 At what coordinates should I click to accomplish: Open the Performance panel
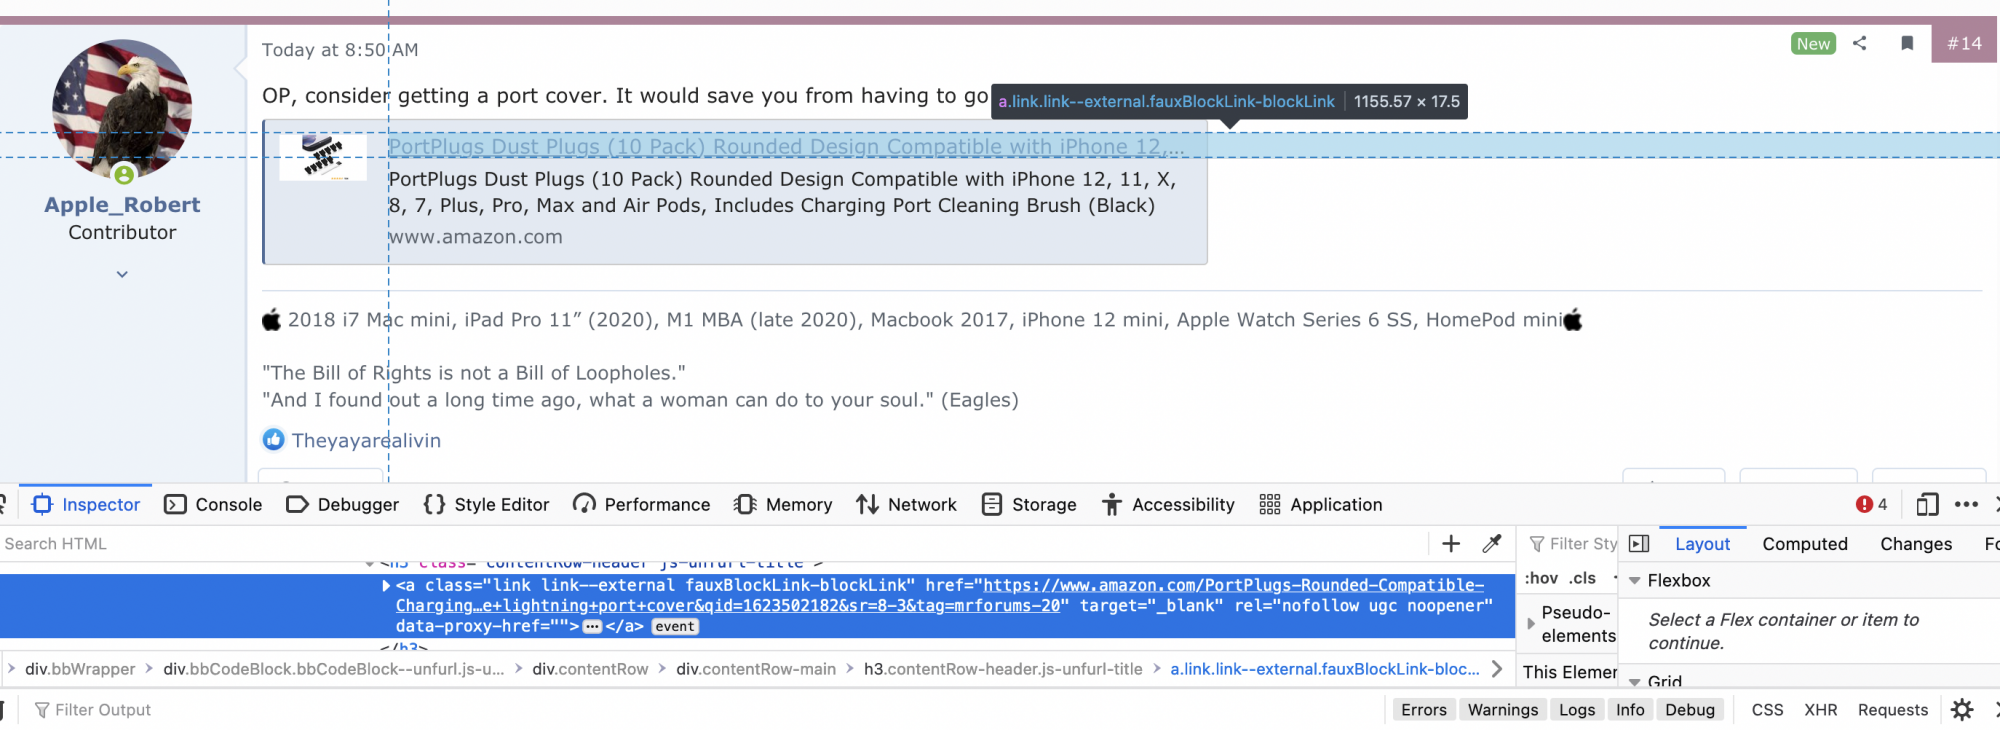tap(641, 505)
